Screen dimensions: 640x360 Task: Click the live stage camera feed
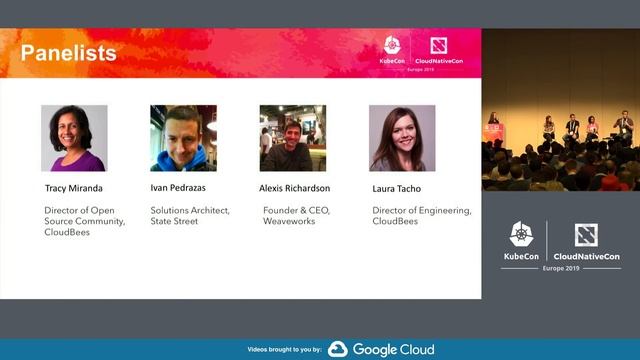tap(561, 110)
